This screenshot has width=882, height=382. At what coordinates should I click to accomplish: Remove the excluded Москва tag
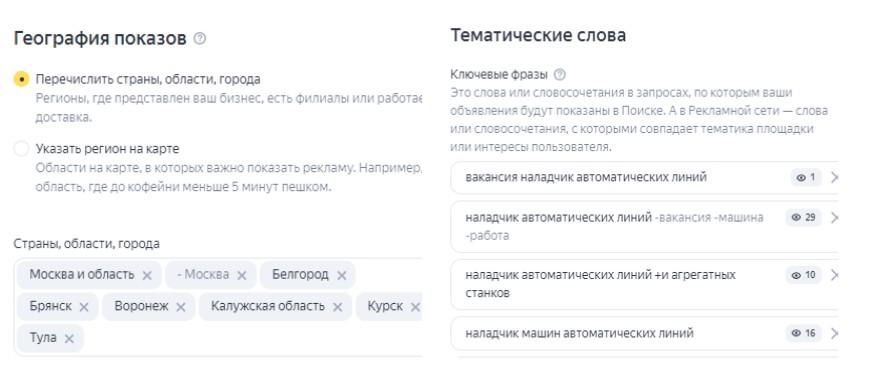click(242, 275)
